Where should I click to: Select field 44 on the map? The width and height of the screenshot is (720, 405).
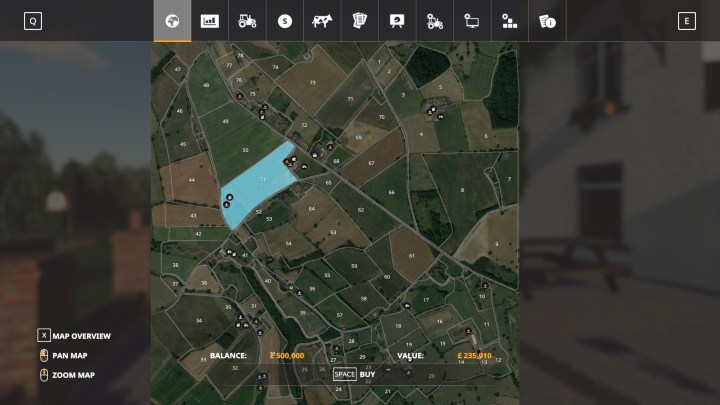click(x=190, y=185)
